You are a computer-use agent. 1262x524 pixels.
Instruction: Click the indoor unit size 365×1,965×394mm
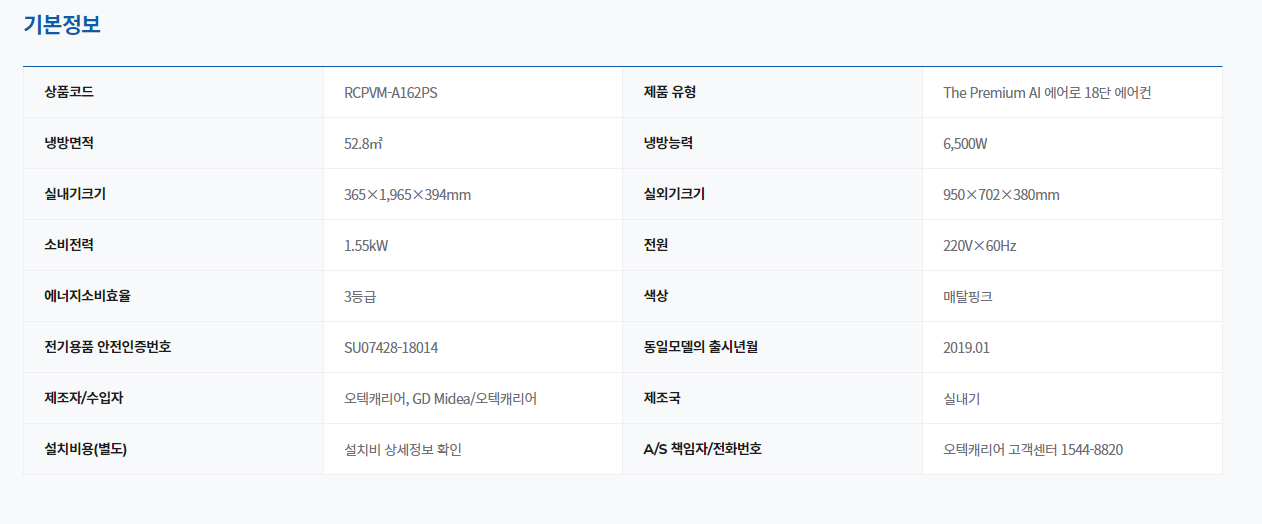[x=407, y=195]
